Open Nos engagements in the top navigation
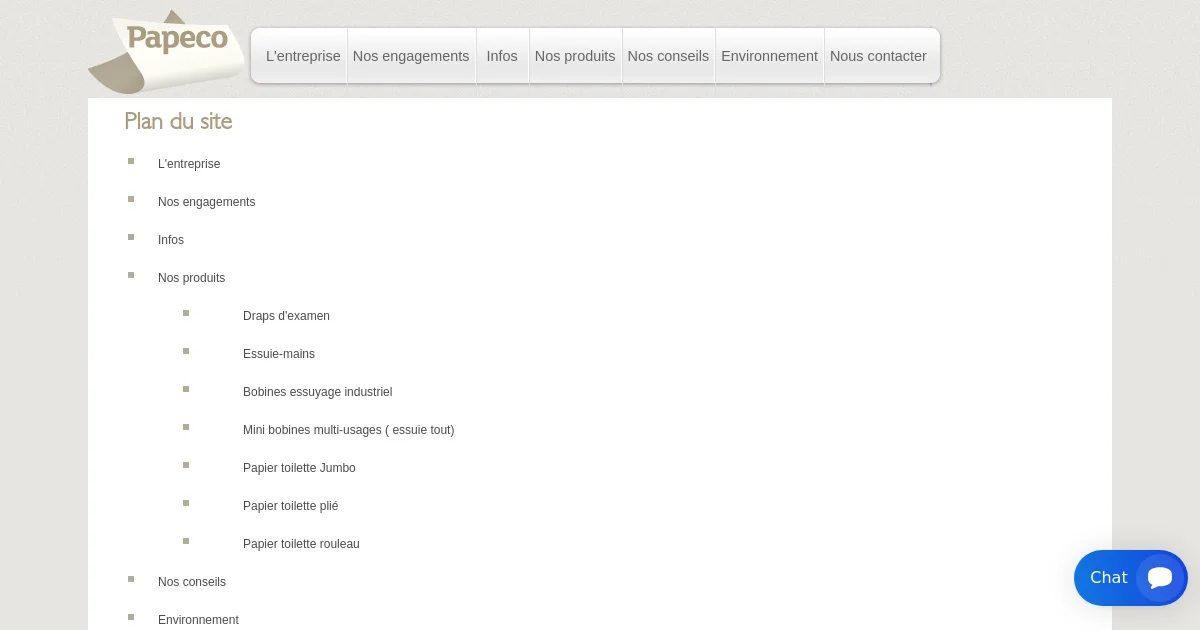Screen dimensions: 1200x630 (411, 56)
